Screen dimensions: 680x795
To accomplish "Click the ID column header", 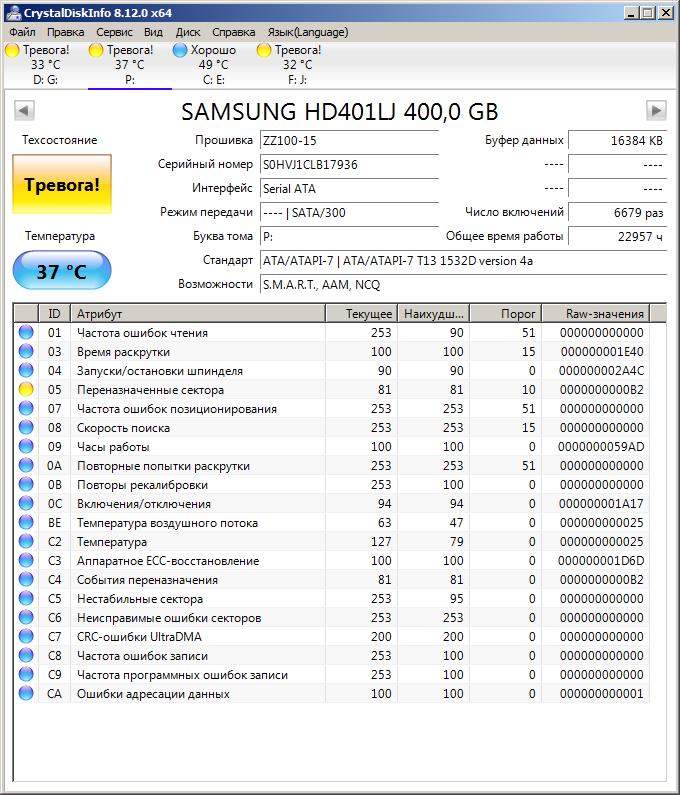I will pyautogui.click(x=54, y=313).
